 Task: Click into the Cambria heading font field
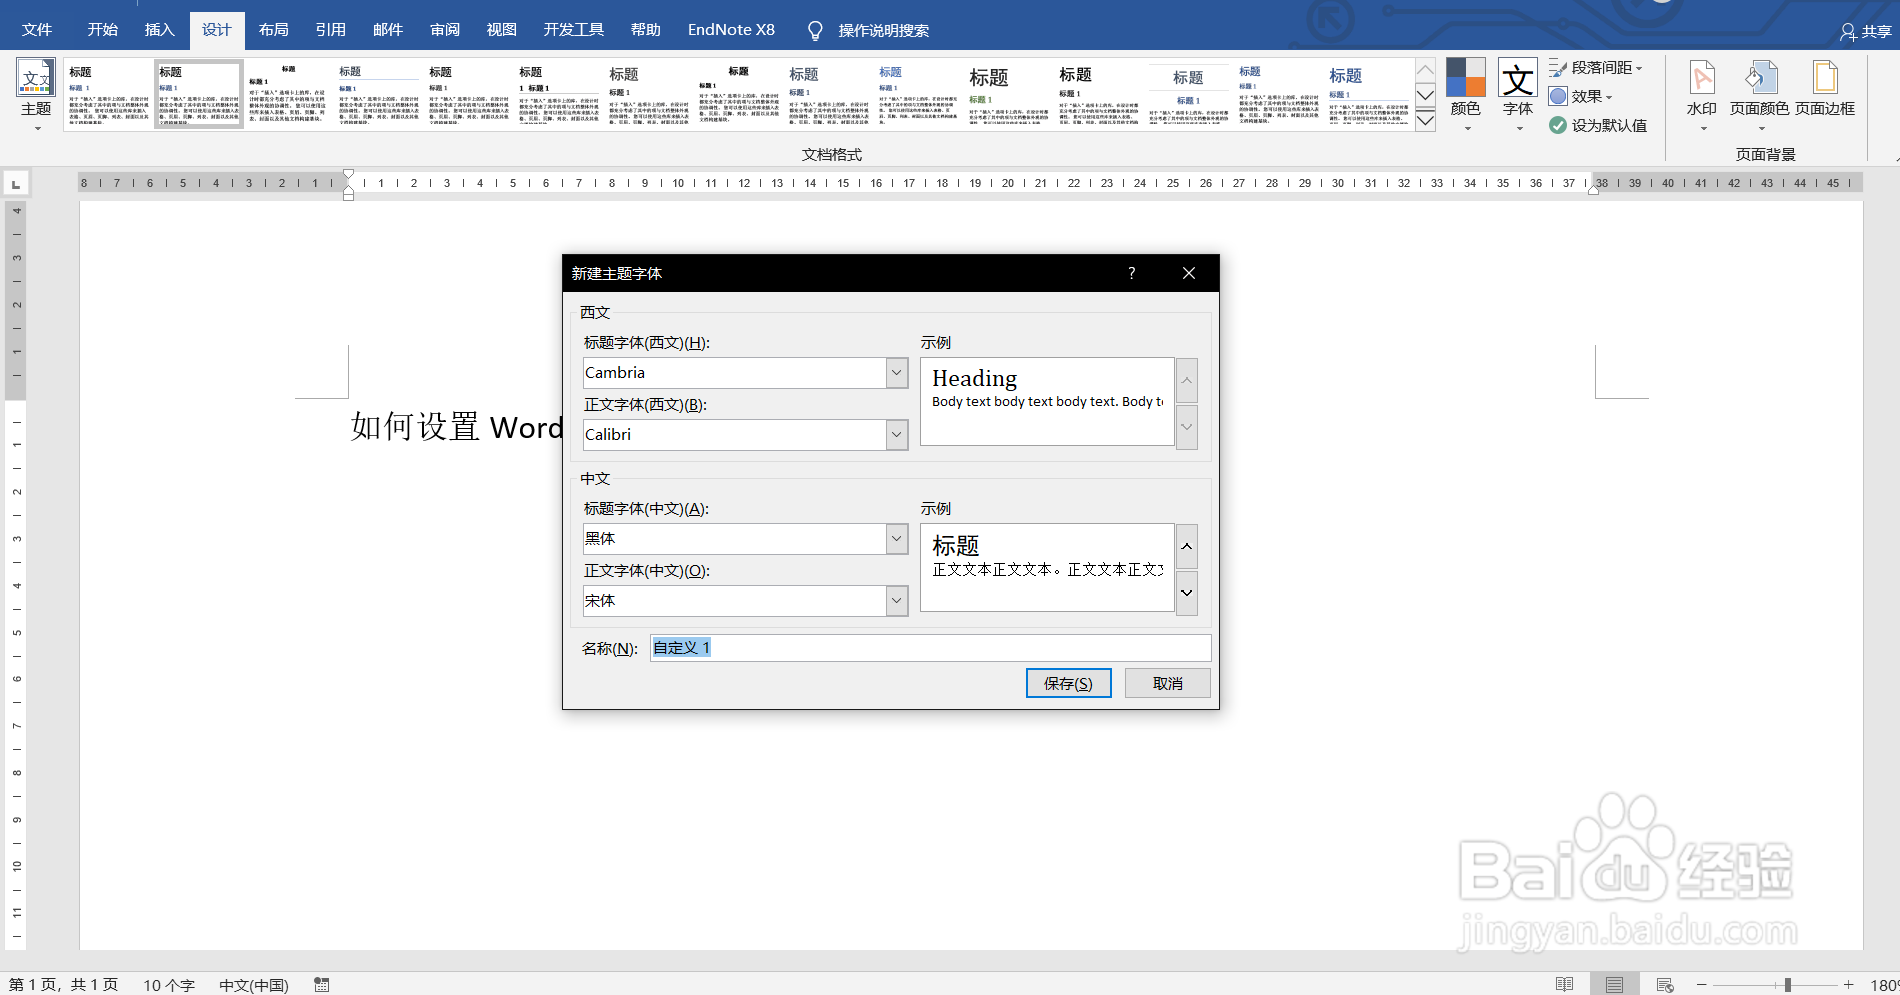click(x=734, y=373)
